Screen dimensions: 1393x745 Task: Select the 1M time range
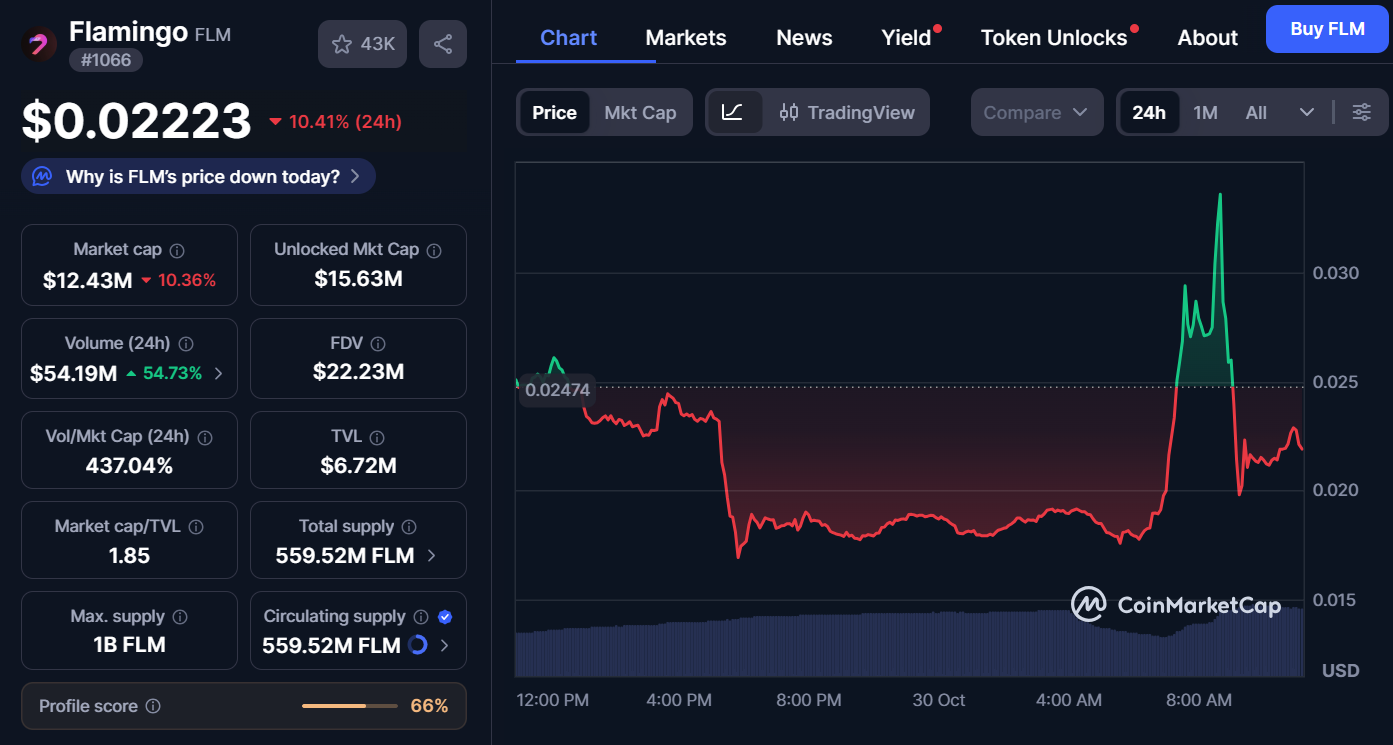tap(1205, 112)
